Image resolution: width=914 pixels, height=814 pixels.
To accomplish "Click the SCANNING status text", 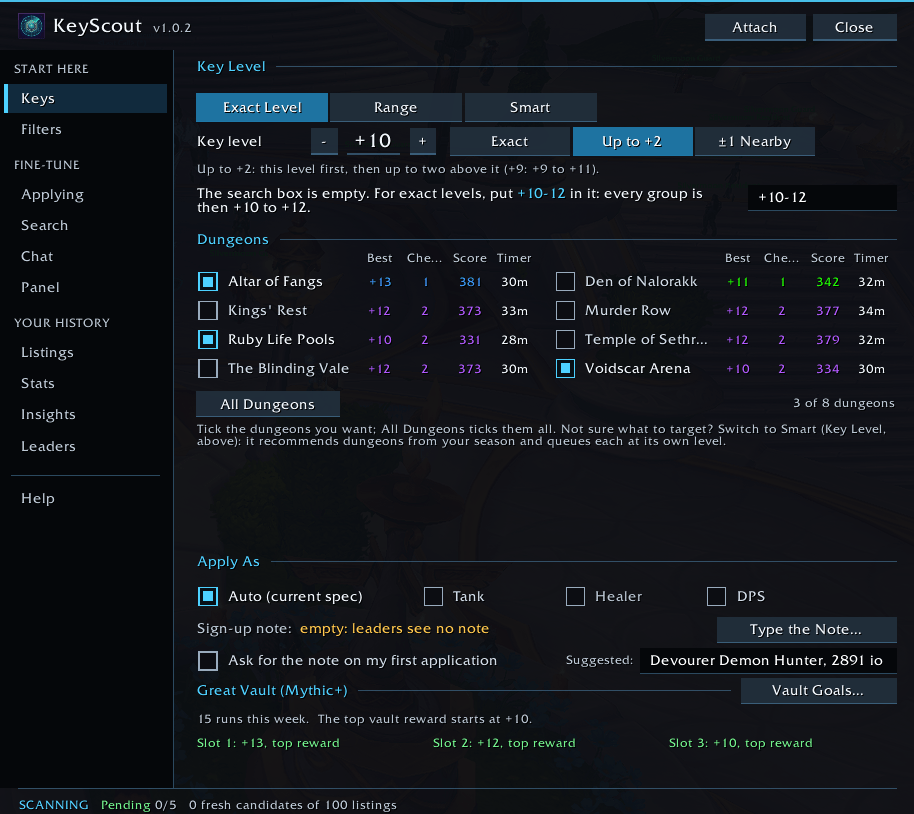I will tap(54, 805).
